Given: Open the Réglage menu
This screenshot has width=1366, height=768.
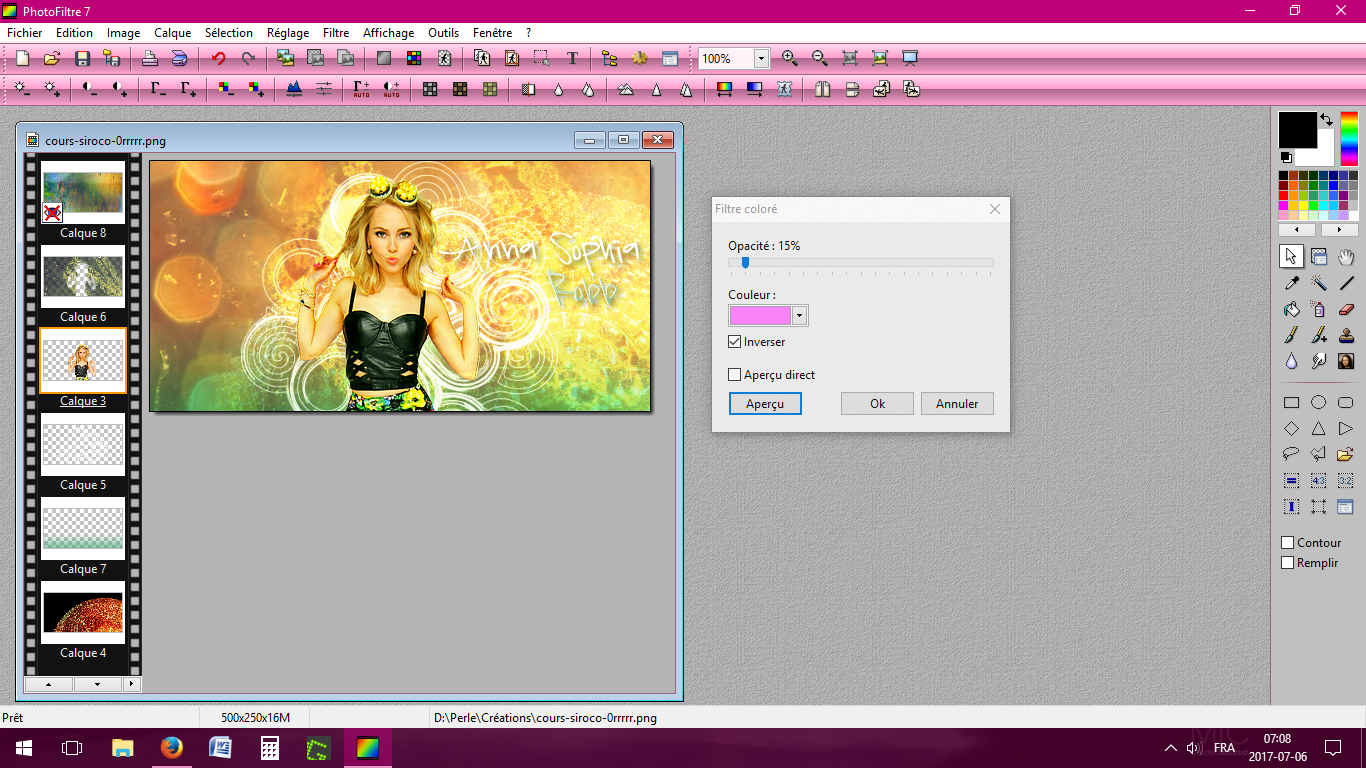Looking at the screenshot, I should pyautogui.click(x=288, y=33).
